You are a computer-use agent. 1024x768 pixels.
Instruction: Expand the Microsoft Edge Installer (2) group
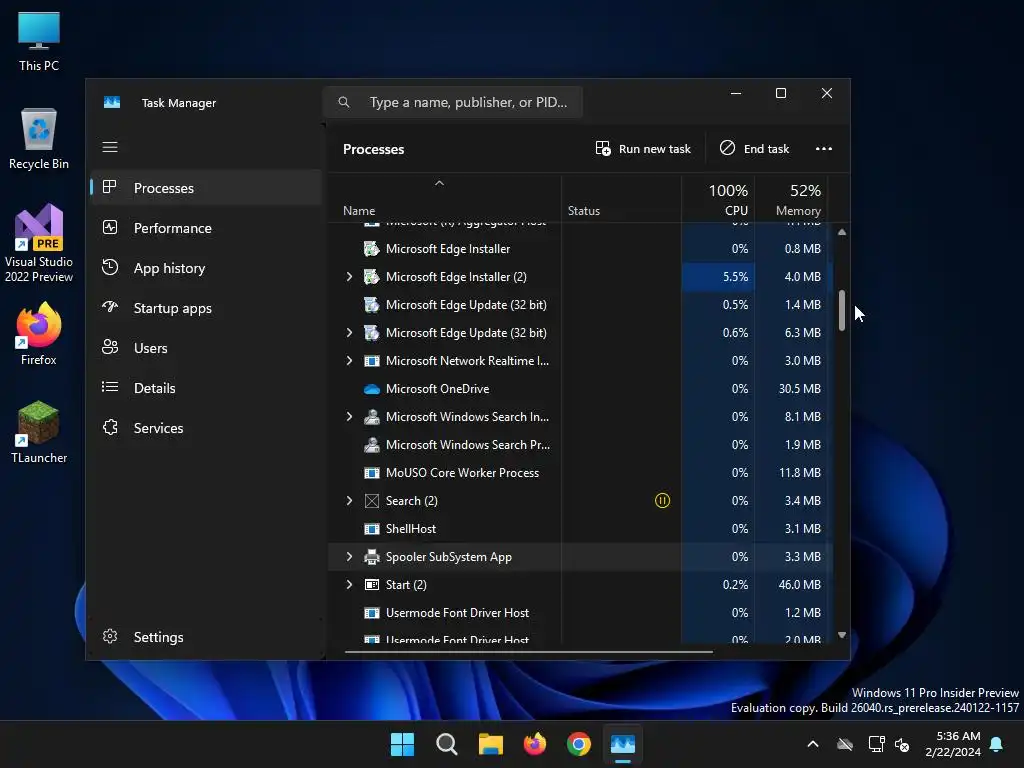coord(349,277)
